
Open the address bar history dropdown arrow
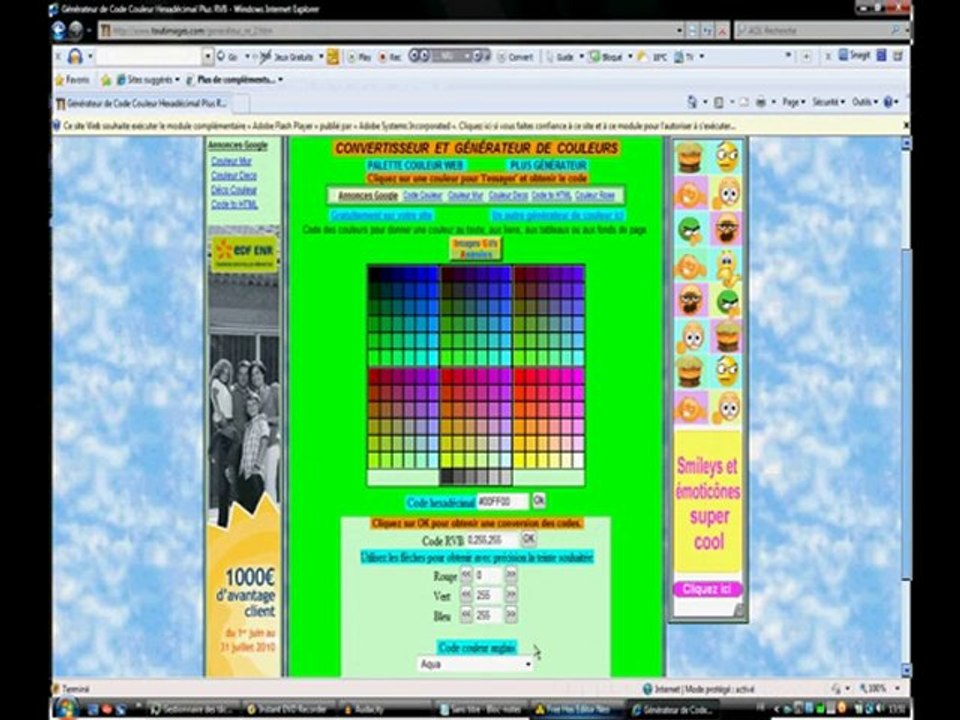point(680,30)
